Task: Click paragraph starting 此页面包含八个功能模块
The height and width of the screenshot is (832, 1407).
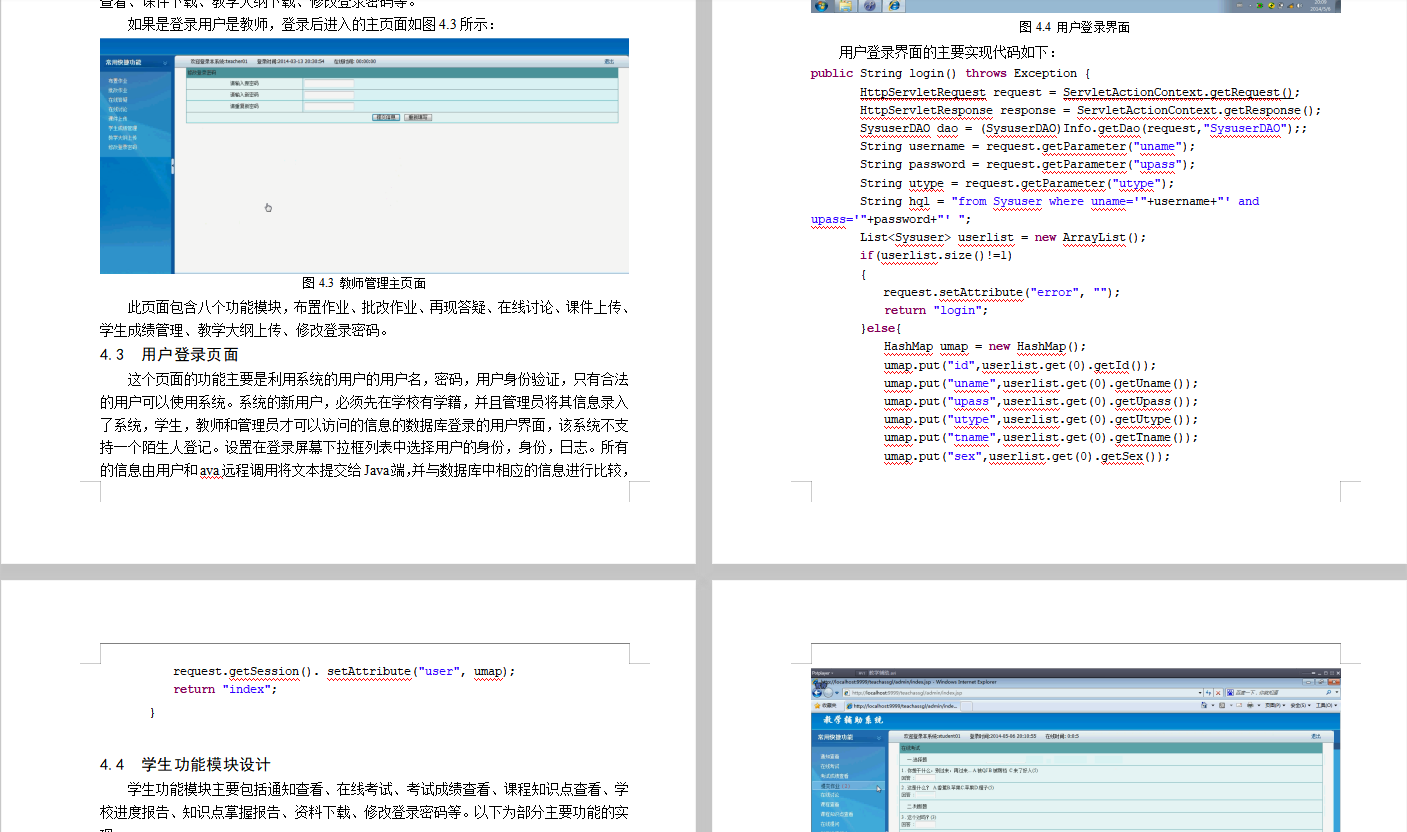Action: 364,318
